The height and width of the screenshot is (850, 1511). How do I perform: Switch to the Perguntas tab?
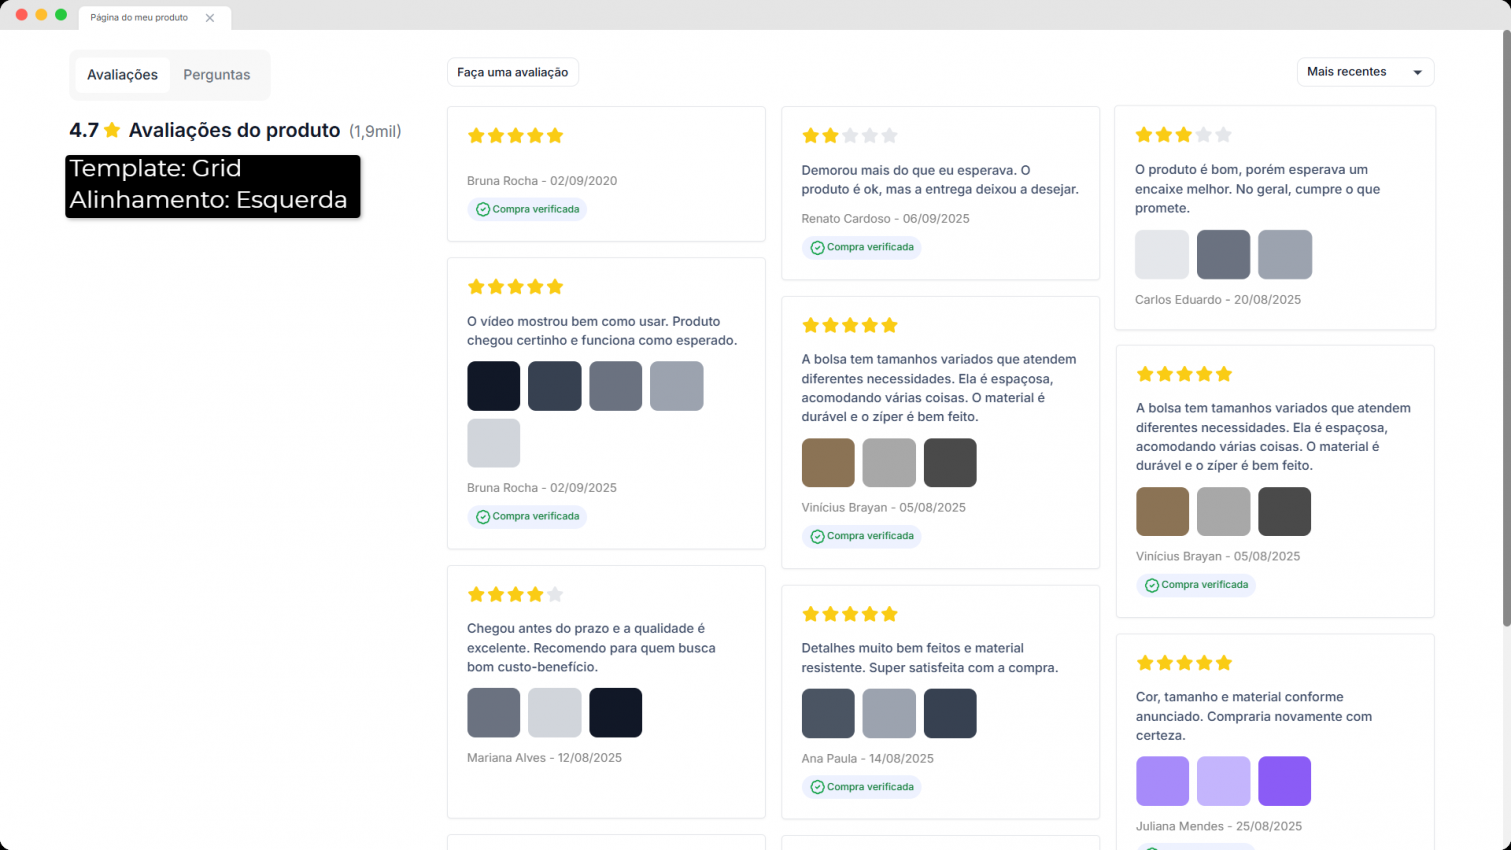point(217,75)
